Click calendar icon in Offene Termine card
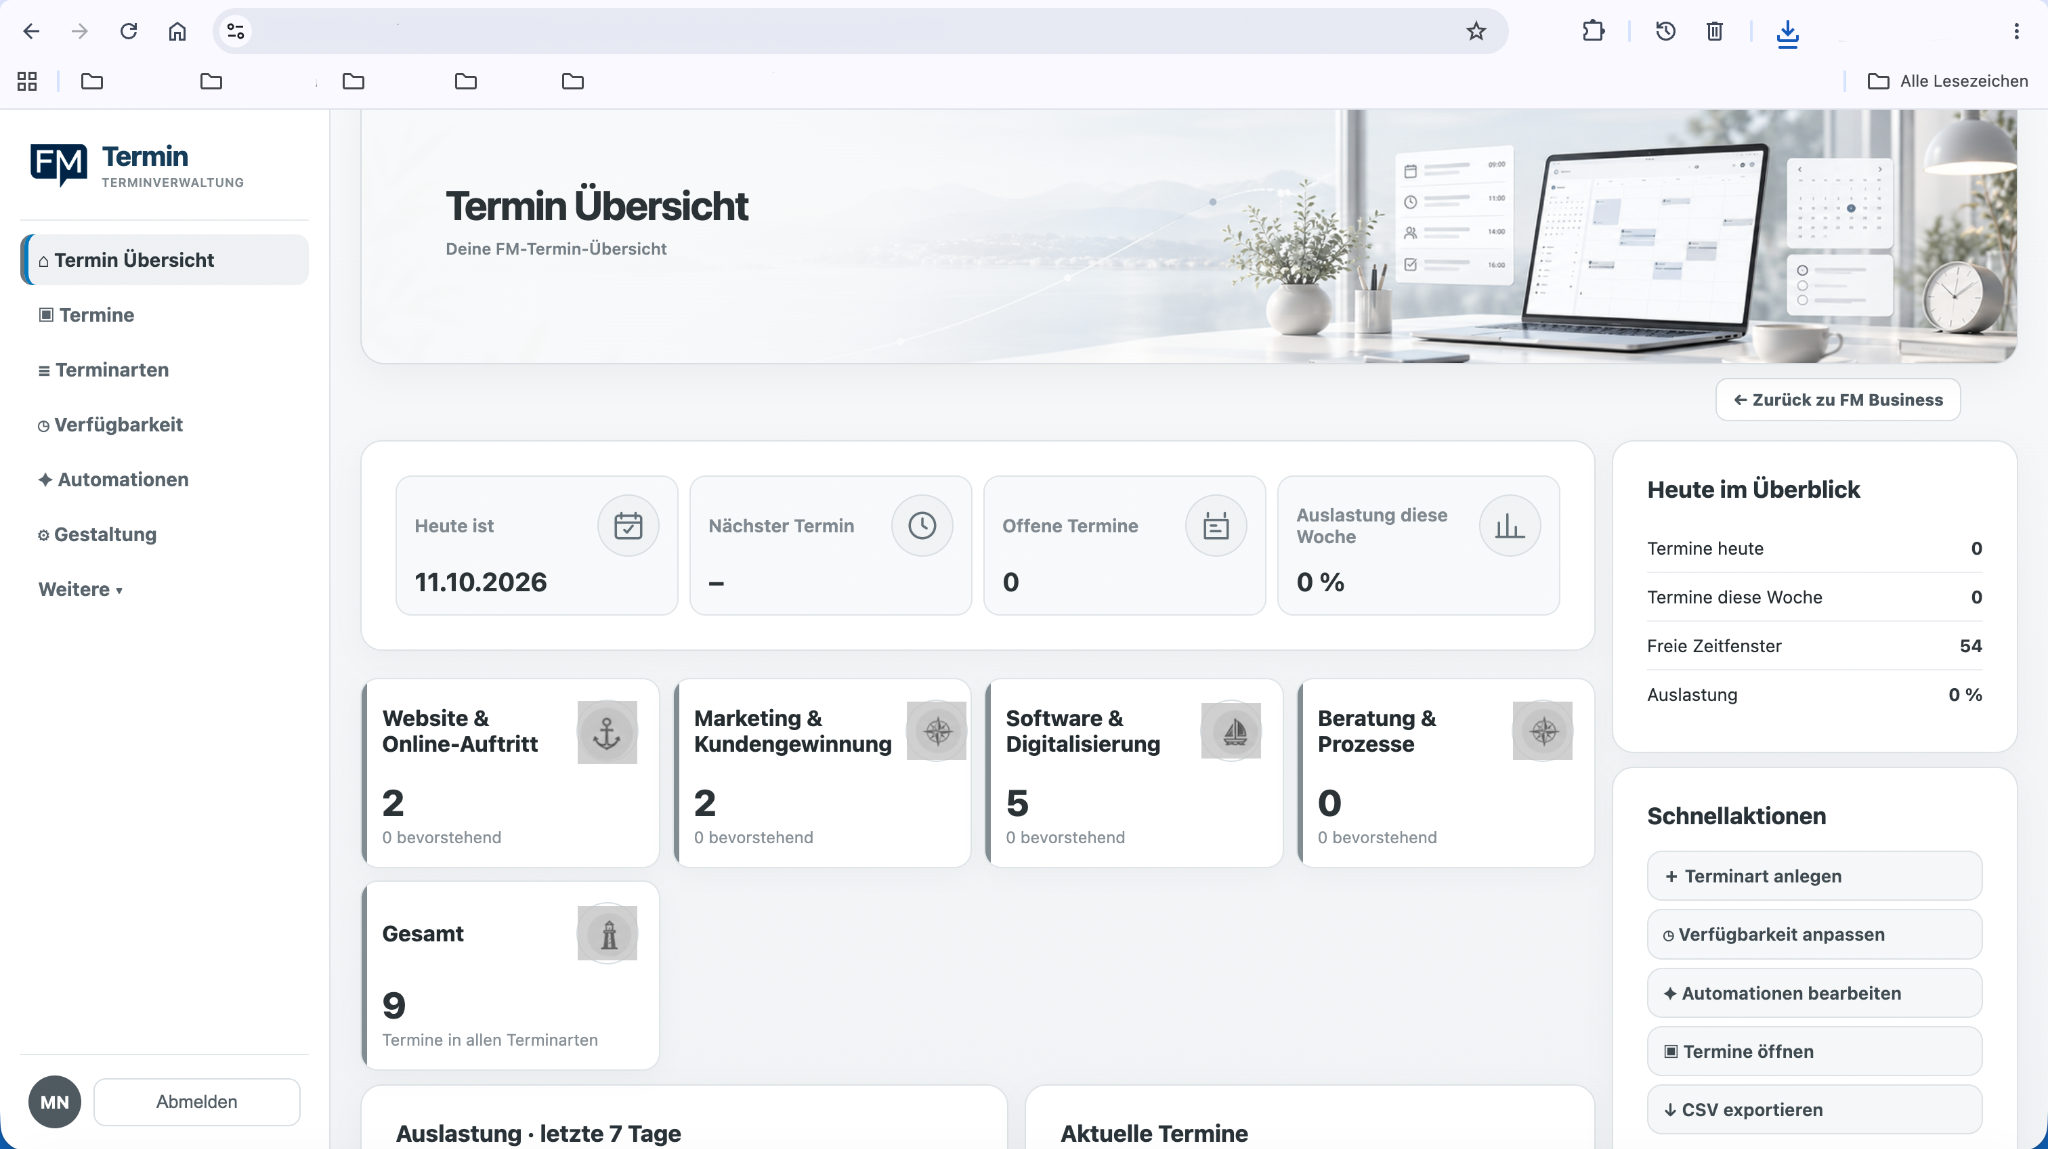The width and height of the screenshot is (2048, 1149). click(x=1216, y=526)
